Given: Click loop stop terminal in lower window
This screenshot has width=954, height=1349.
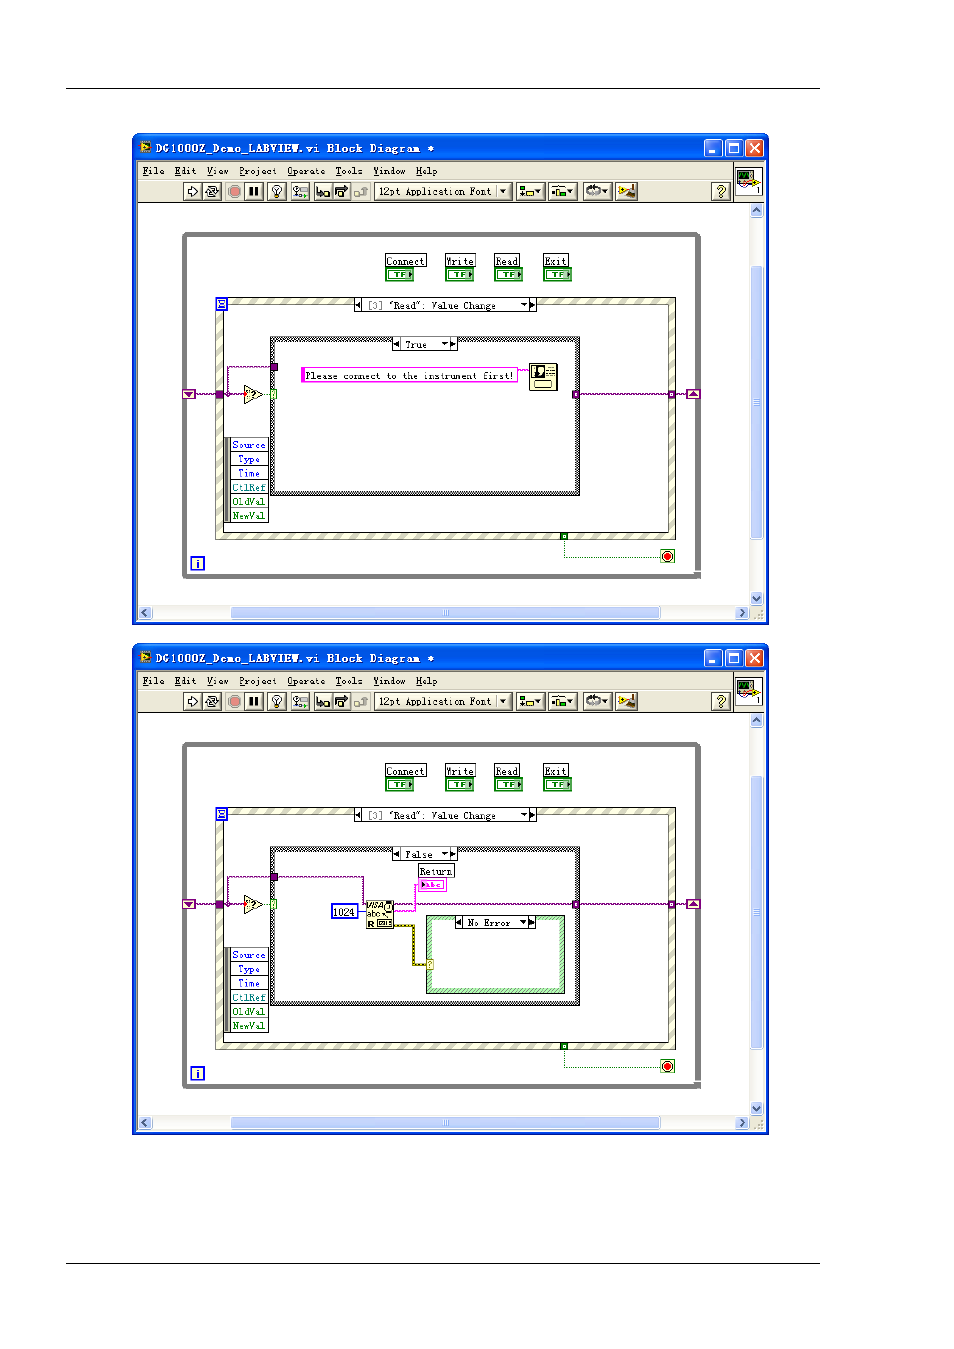Looking at the screenshot, I should click(x=668, y=1066).
